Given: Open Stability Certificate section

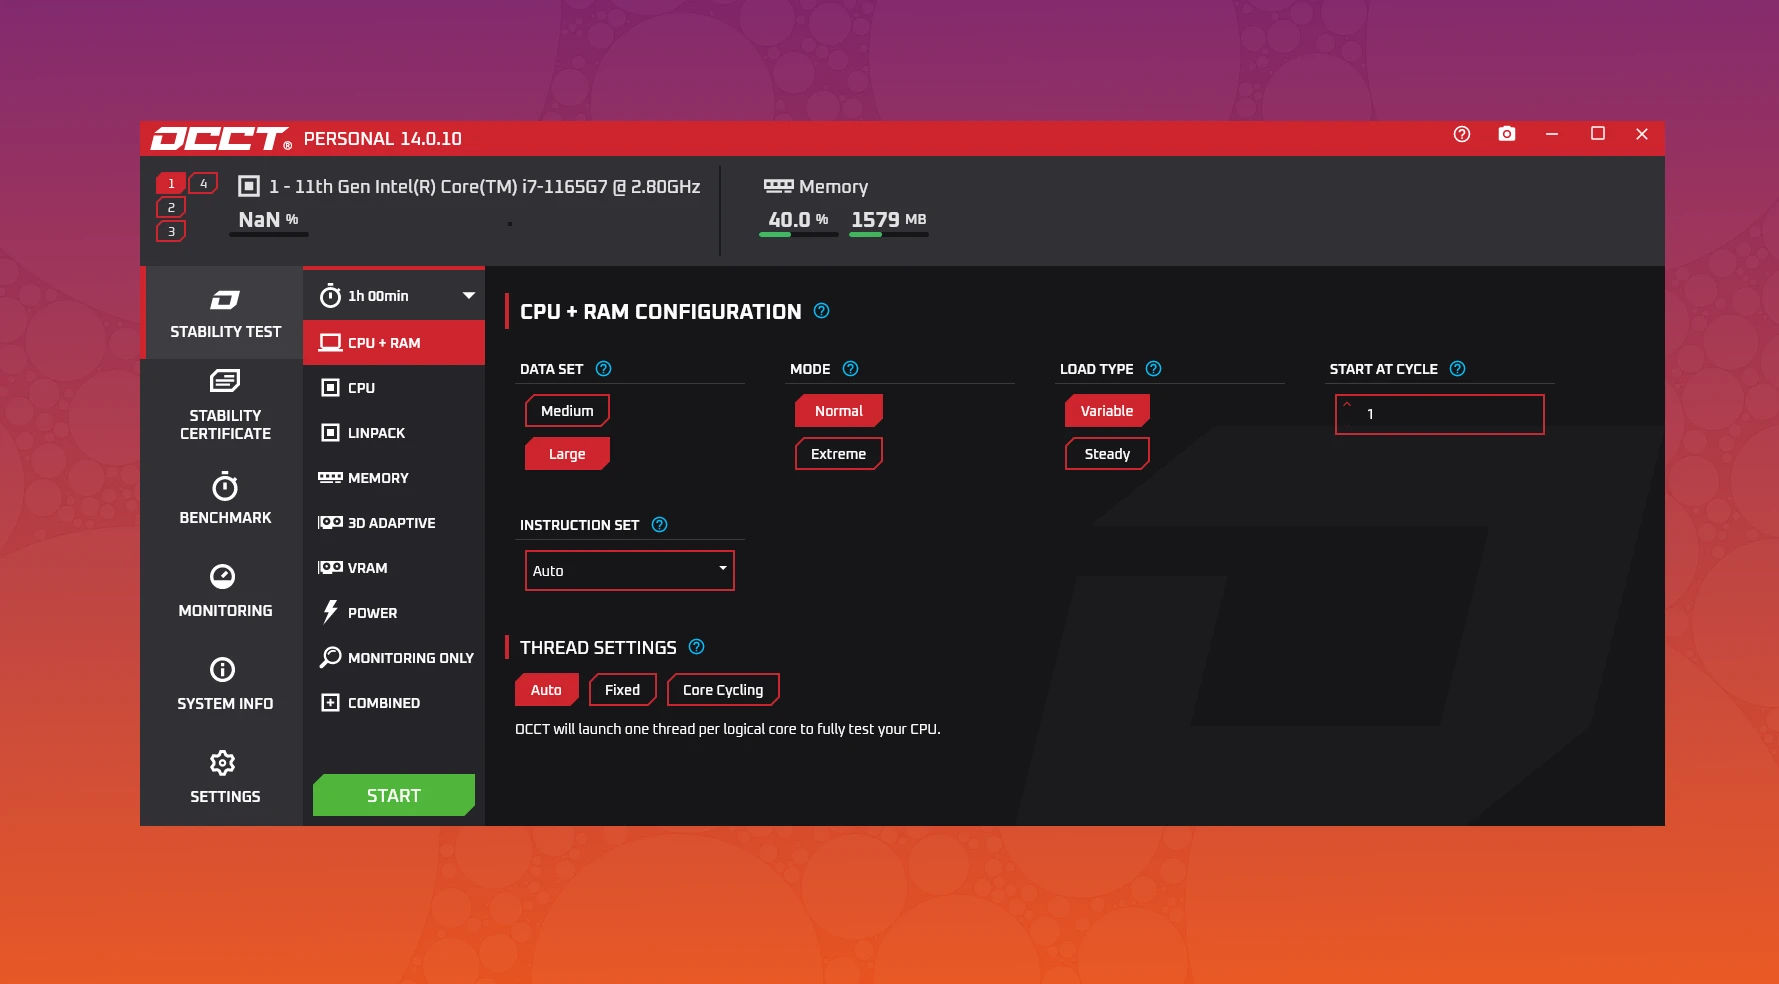Looking at the screenshot, I should tap(225, 405).
